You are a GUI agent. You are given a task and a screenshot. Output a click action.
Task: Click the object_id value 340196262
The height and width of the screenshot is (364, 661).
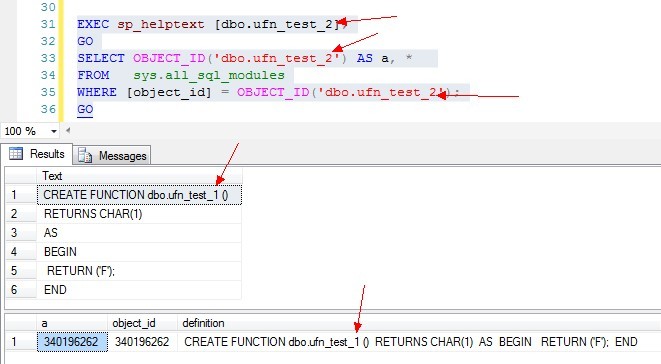pyautogui.click(x=142, y=342)
